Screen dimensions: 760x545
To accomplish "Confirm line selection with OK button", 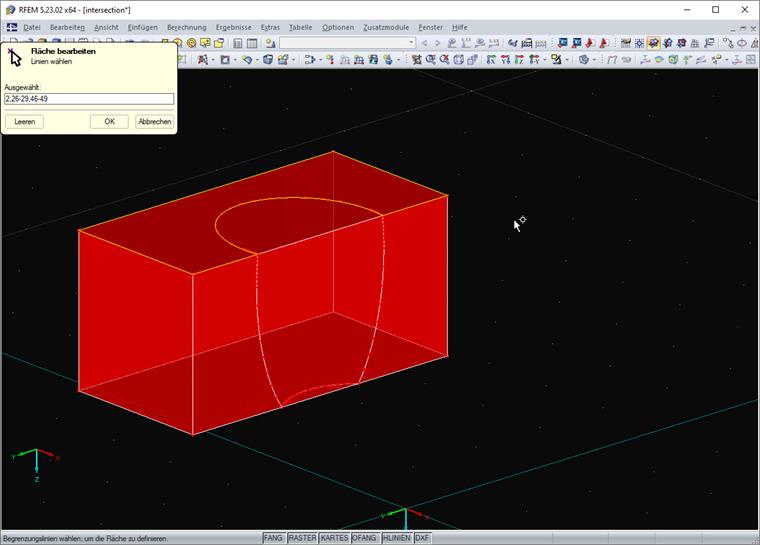I will 109,121.
